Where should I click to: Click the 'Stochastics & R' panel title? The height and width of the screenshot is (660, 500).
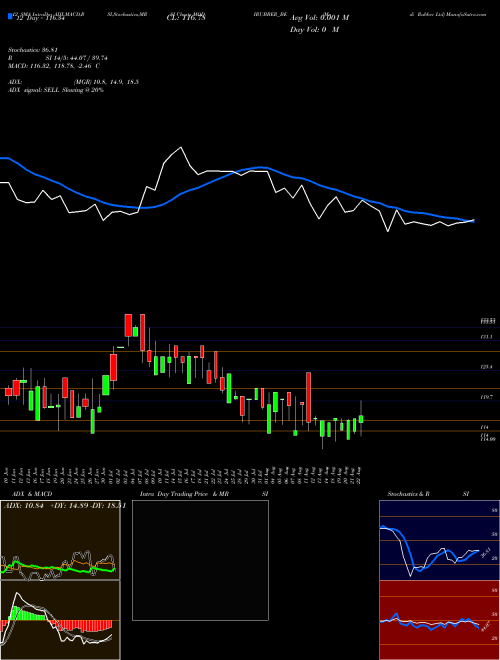409,494
